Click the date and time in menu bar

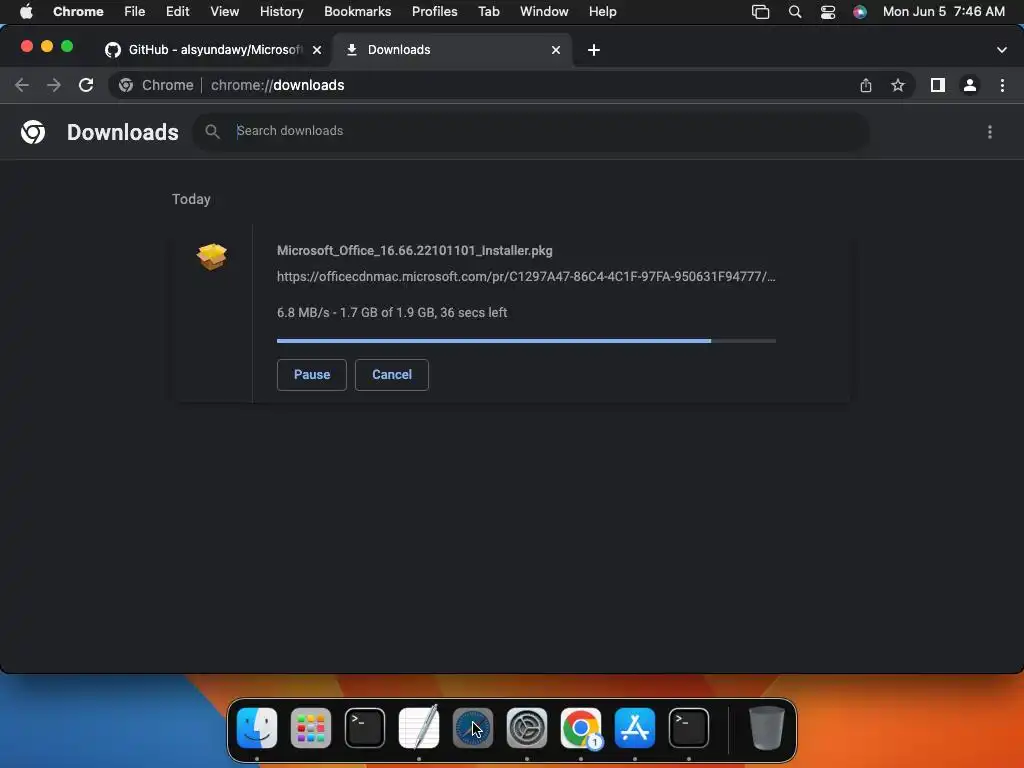click(944, 12)
